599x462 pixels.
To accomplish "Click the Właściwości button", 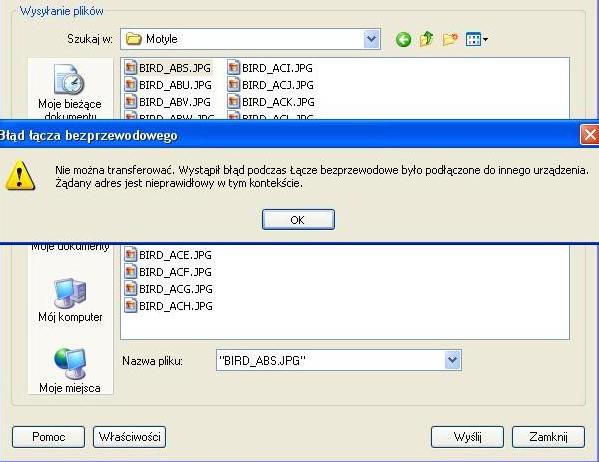I will 130,437.
